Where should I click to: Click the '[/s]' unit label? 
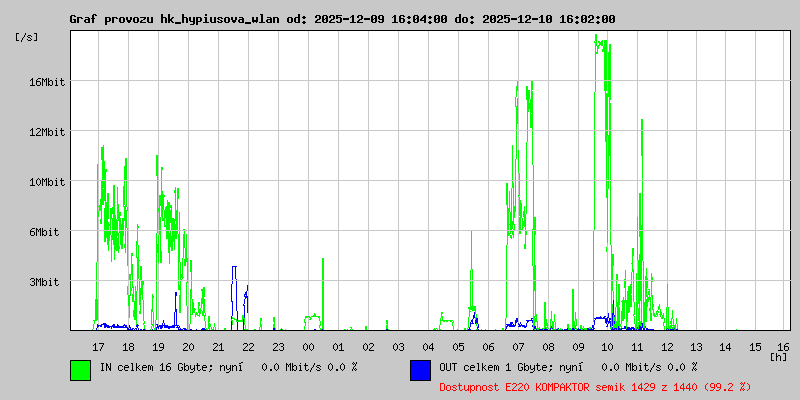point(27,37)
